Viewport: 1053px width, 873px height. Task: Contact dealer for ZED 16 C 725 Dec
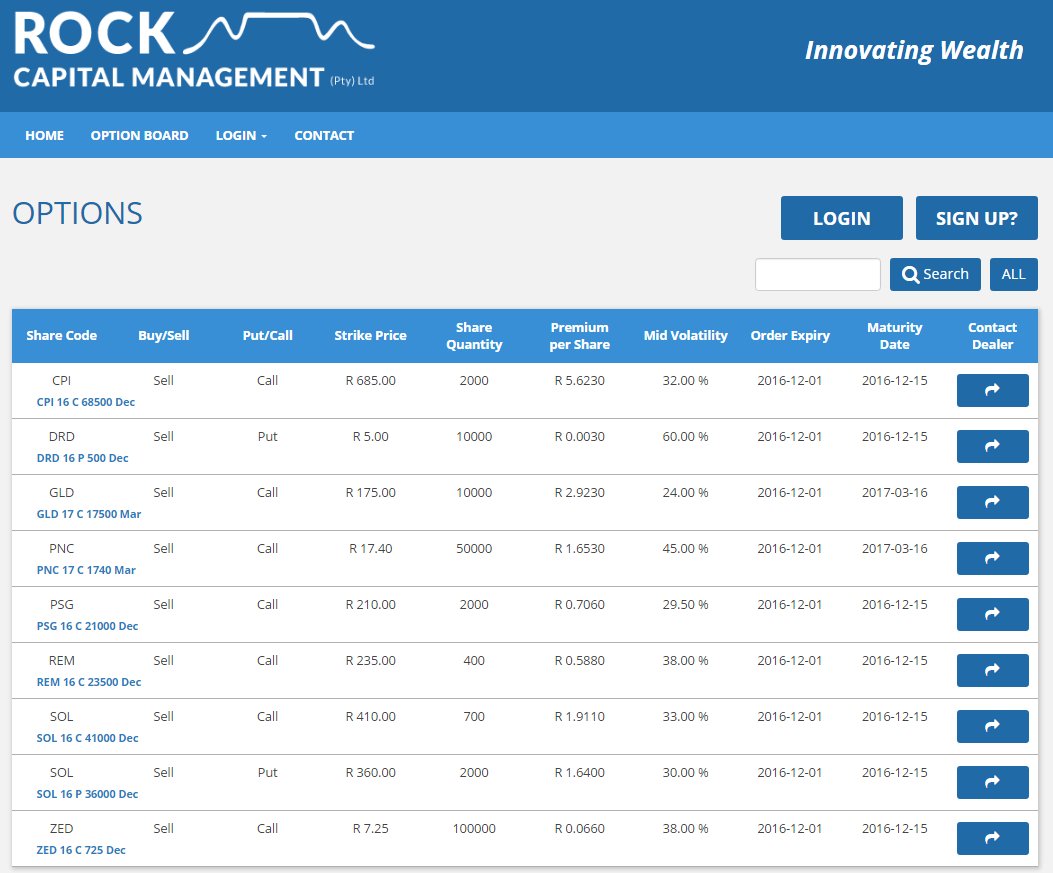click(992, 838)
